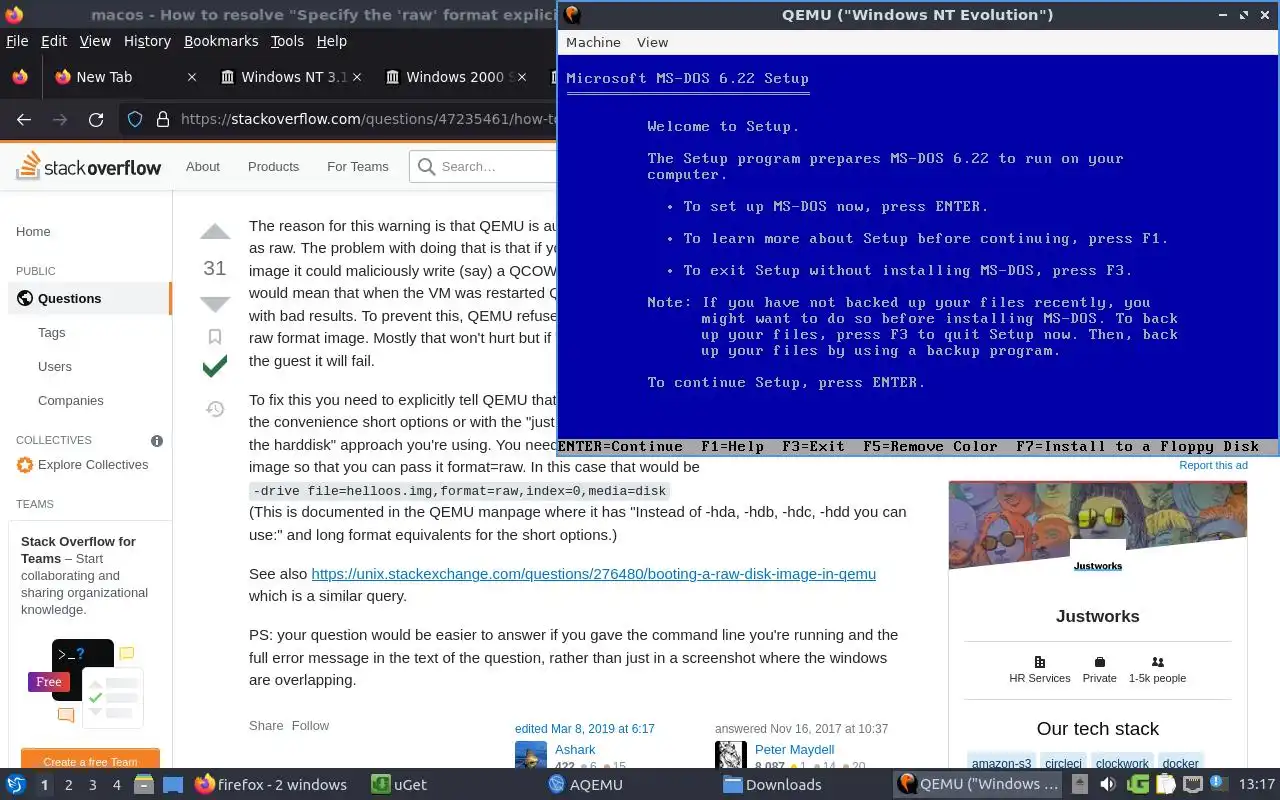
Task: Click the green accepted answer checkmark
Action: click(x=215, y=367)
